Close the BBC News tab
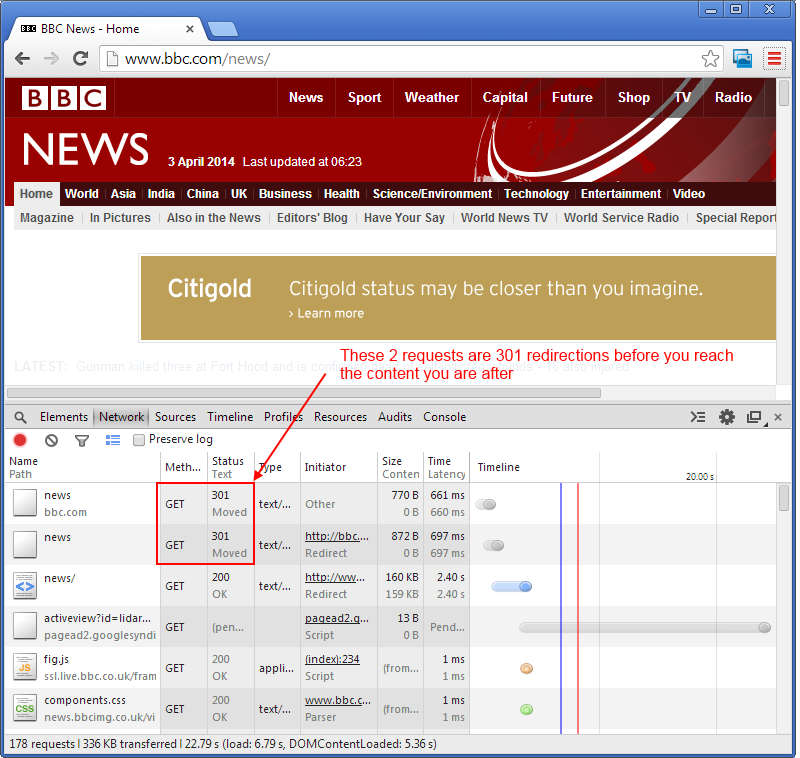The image size is (800, 758). (190, 29)
